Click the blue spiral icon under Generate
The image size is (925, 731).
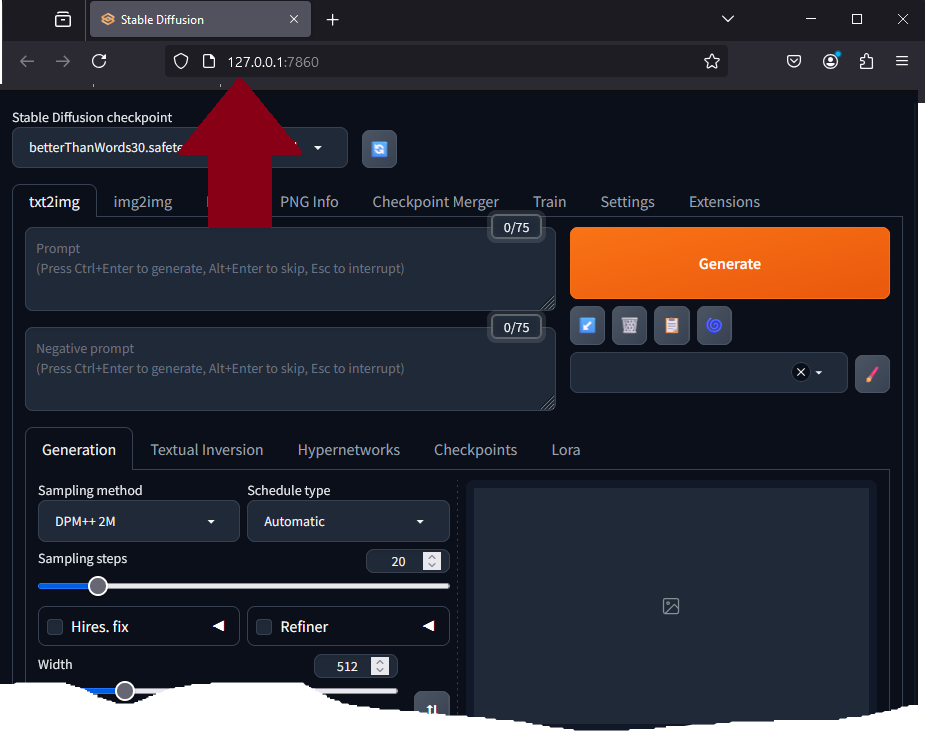pyautogui.click(x=714, y=325)
